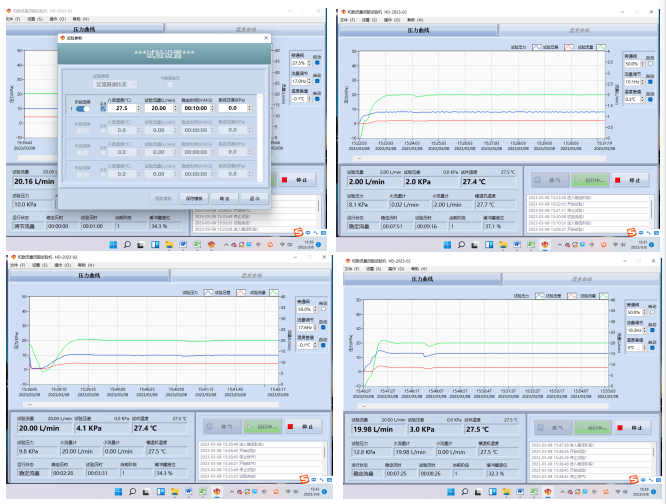
Task: Toggle stage 1 switch in 试验设置 dialog
Action: pos(82,109)
